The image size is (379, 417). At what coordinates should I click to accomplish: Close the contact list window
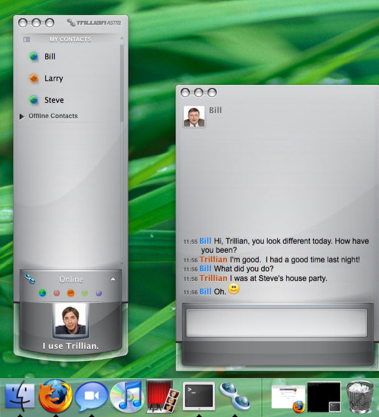click(23, 23)
